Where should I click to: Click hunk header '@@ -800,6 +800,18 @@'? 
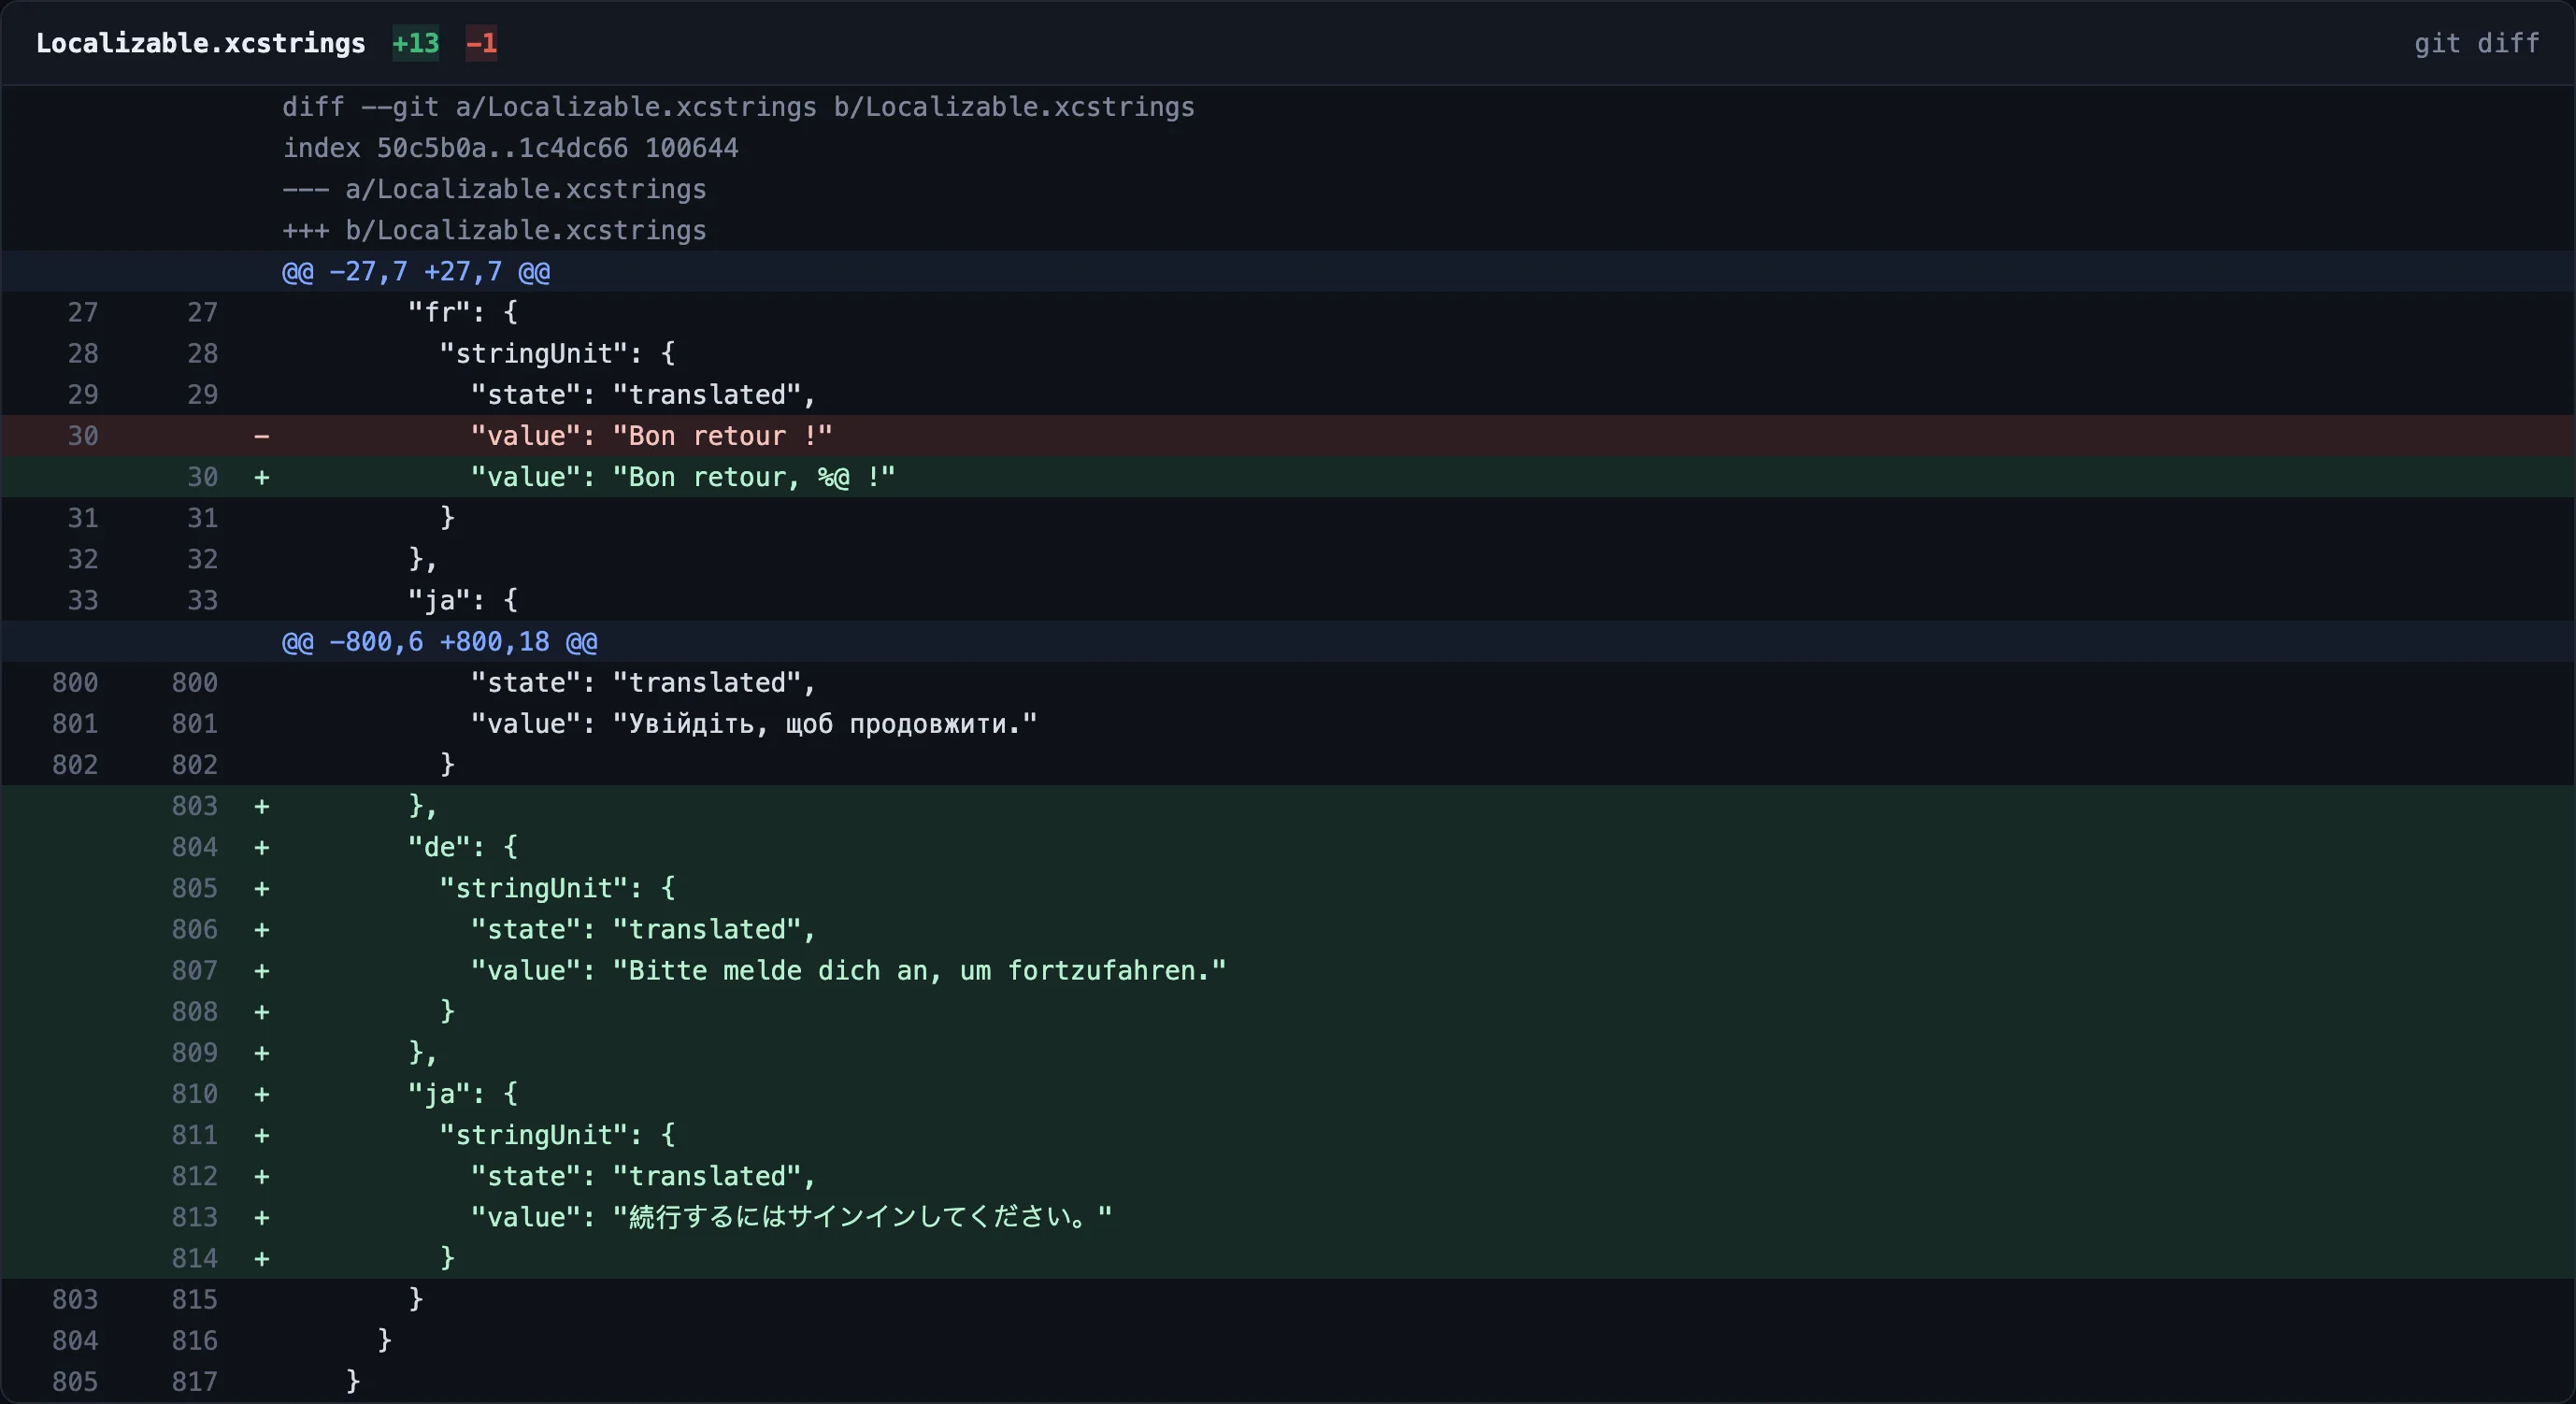click(1288, 641)
